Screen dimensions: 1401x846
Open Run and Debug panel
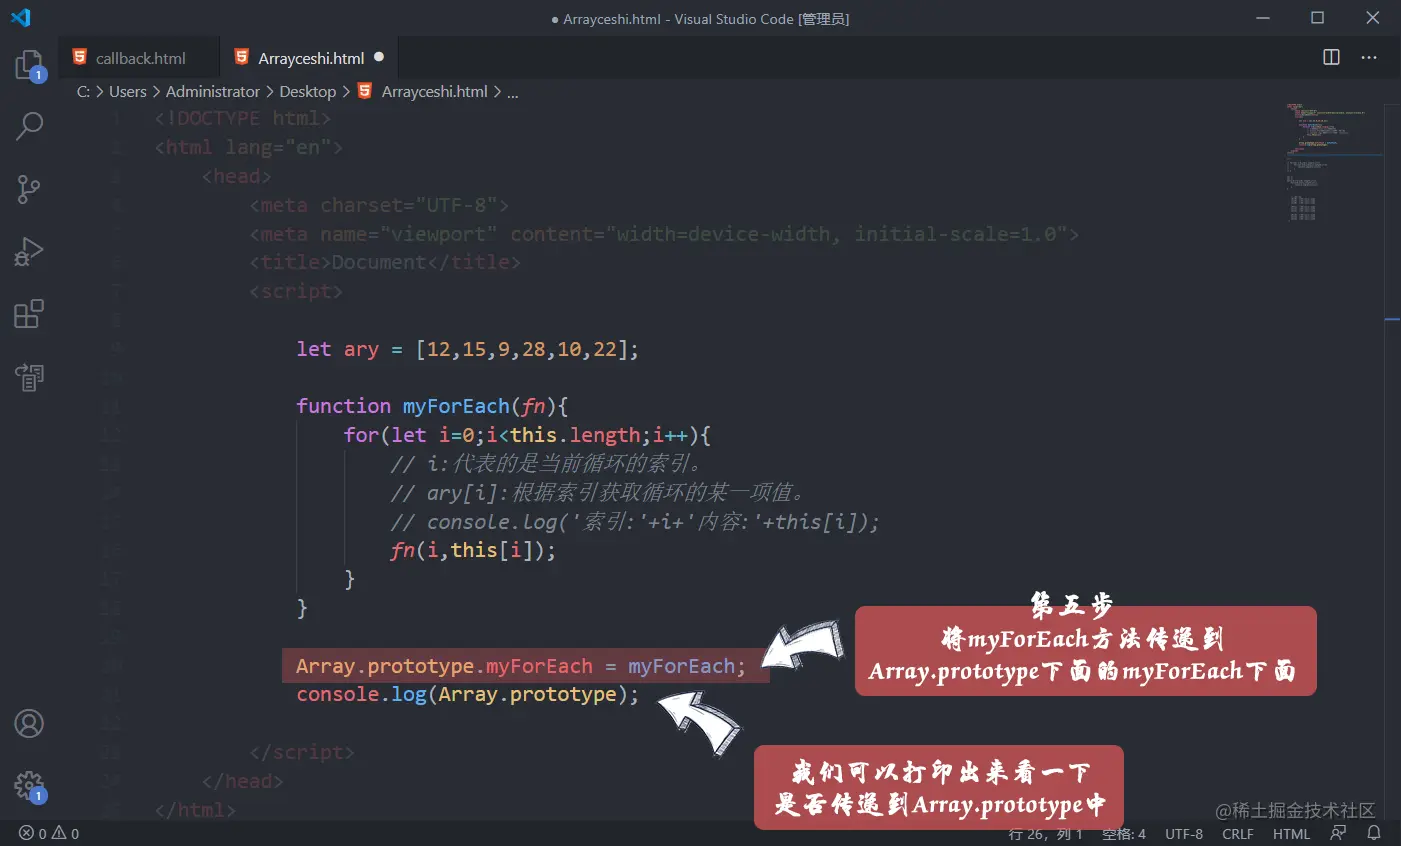[x=28, y=251]
